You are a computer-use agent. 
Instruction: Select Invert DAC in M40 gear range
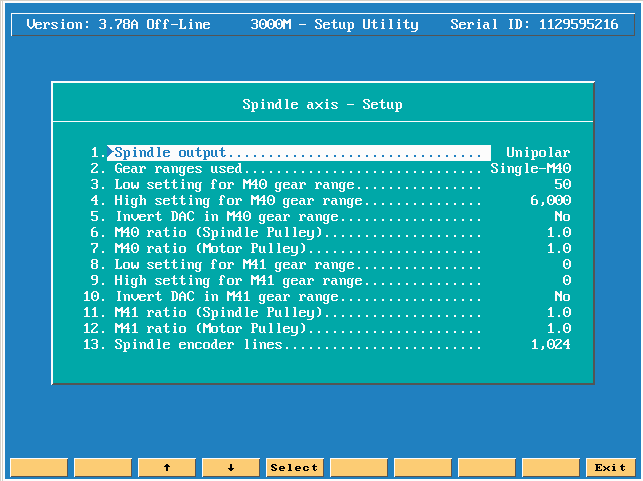(327, 217)
